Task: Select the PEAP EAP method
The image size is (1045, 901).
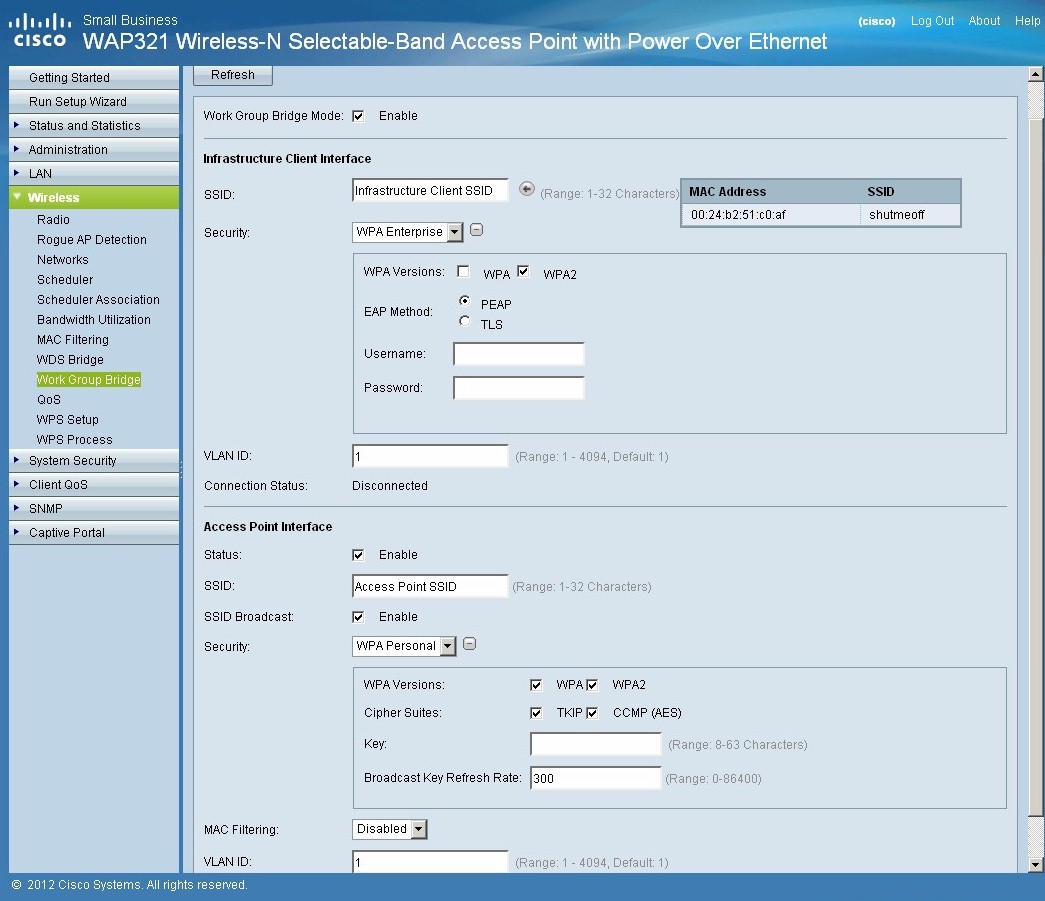Action: click(465, 301)
